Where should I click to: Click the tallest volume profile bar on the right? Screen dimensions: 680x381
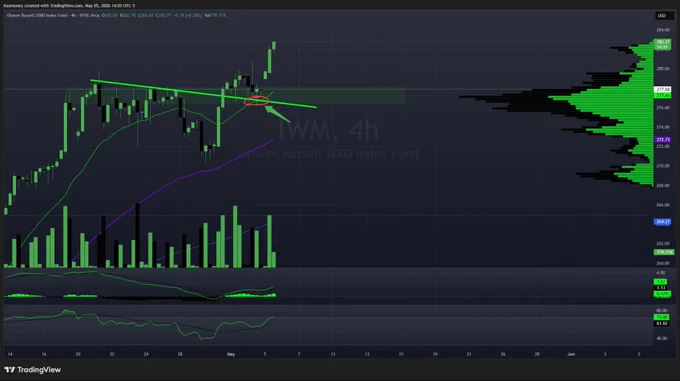pos(556,97)
